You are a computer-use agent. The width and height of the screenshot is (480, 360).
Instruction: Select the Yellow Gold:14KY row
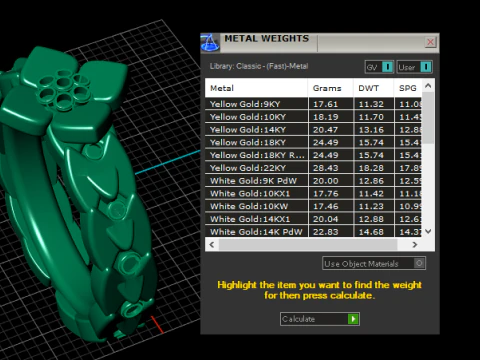click(x=313, y=130)
